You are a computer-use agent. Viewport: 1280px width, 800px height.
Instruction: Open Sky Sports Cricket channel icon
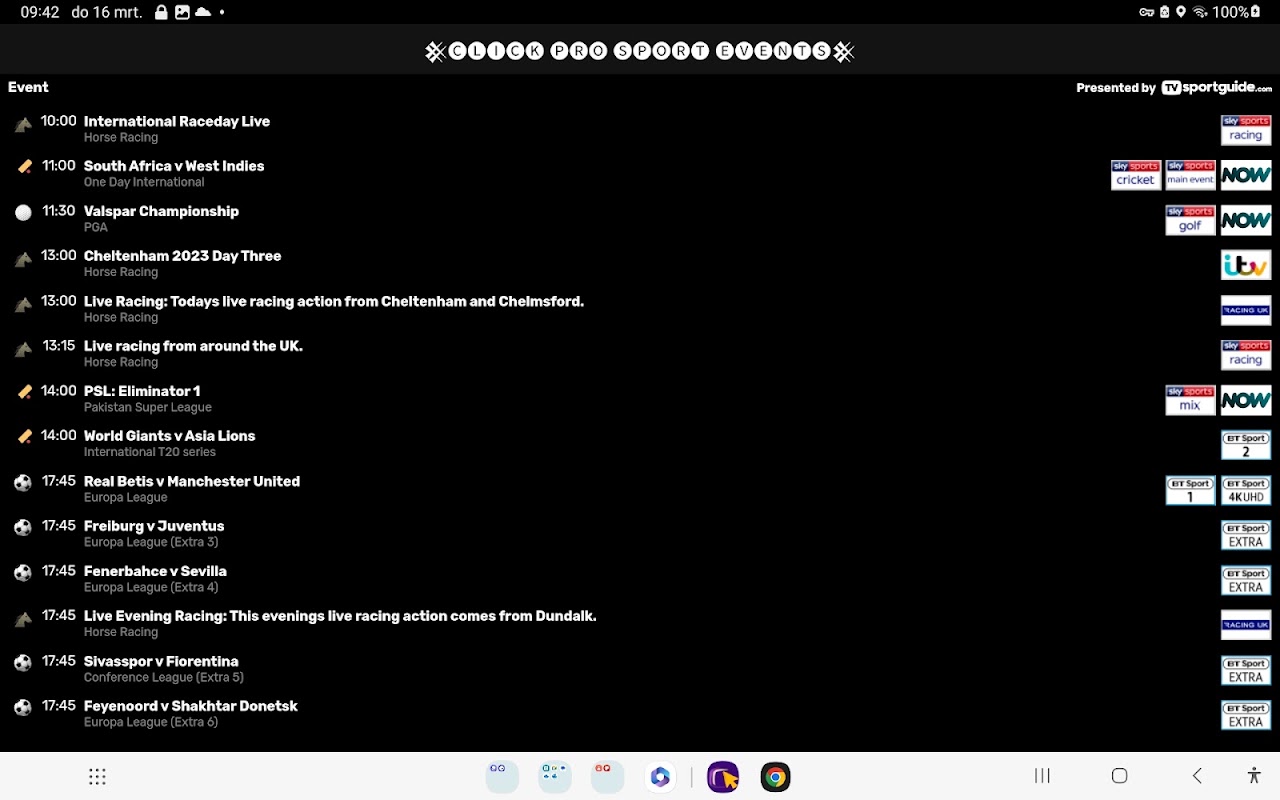(x=1136, y=175)
